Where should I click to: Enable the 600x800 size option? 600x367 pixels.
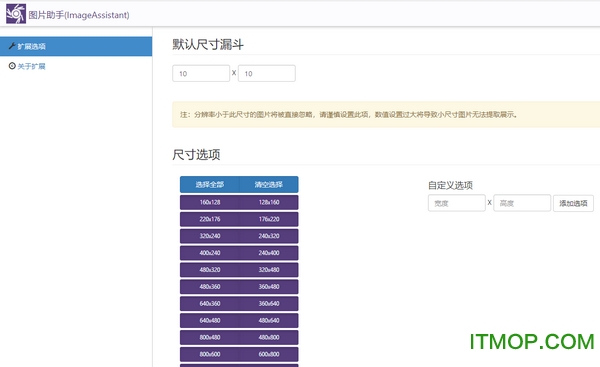(269, 354)
